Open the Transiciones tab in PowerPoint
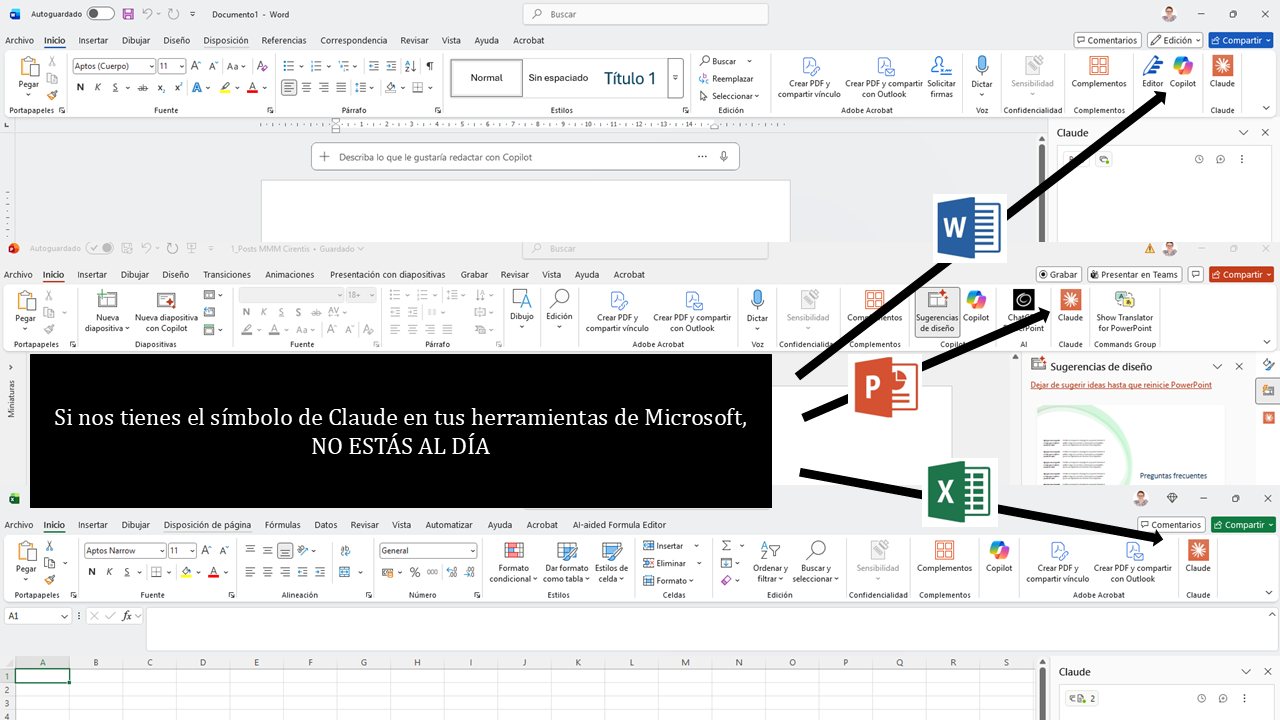1280x720 pixels. 227,275
